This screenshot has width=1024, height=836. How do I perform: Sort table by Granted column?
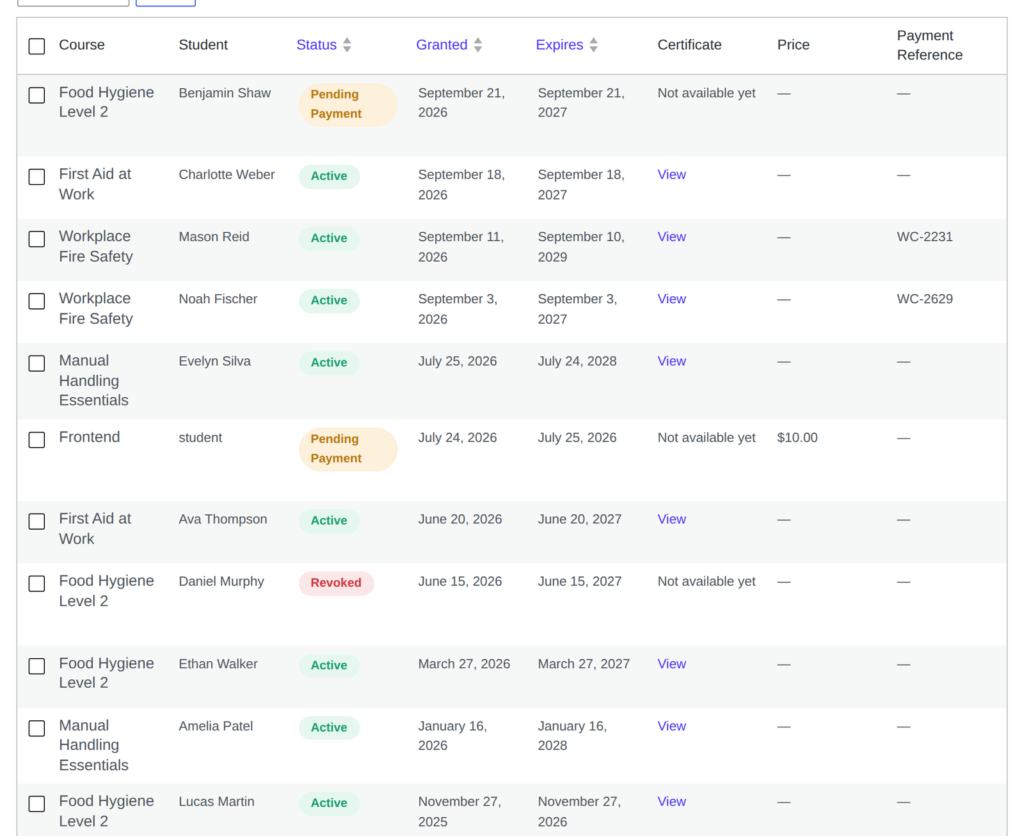[x=441, y=45]
